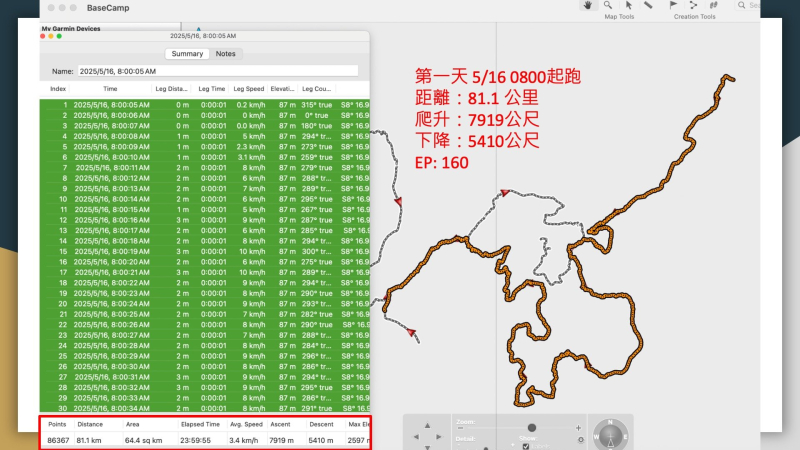Pick the New Route creation tool
800x450 pixels.
pyautogui.click(x=693, y=5)
